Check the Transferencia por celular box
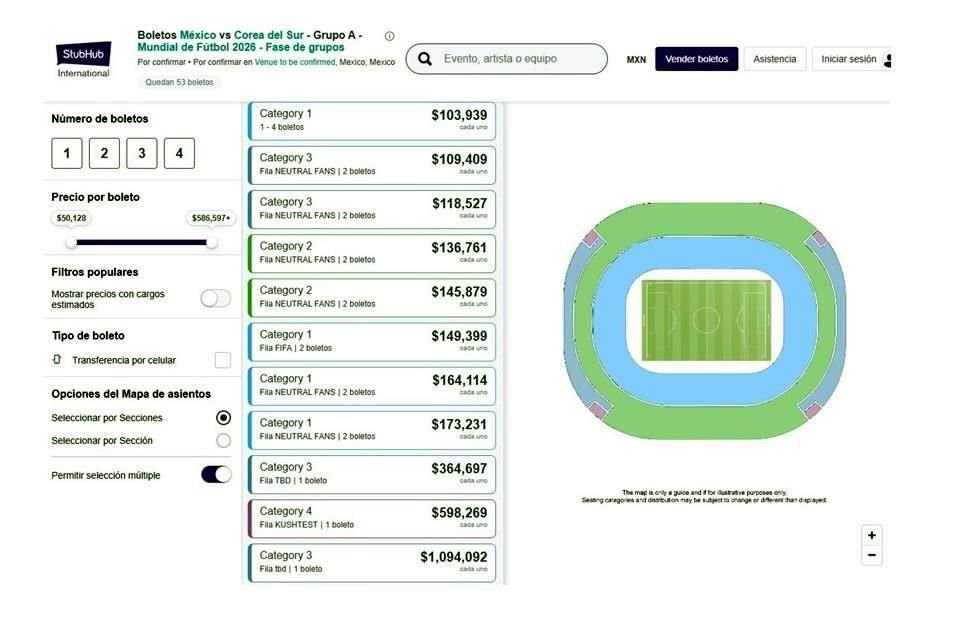This screenshot has width=960, height=640. click(223, 360)
